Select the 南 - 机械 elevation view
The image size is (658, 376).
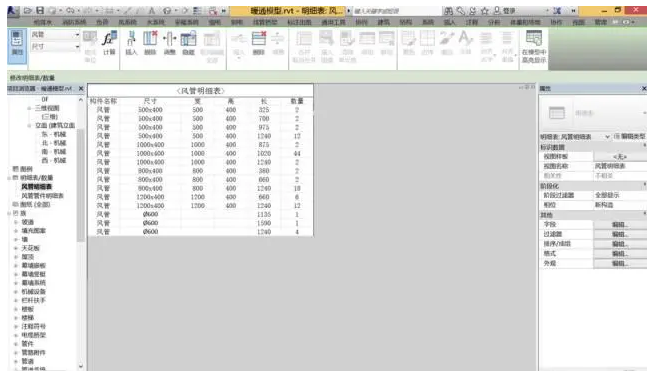pos(54,151)
